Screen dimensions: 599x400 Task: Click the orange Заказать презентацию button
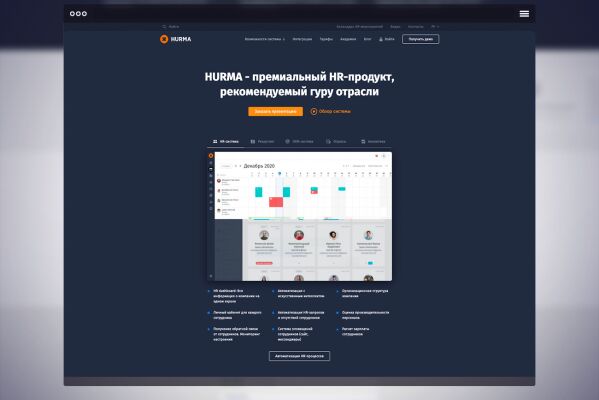tap(275, 112)
